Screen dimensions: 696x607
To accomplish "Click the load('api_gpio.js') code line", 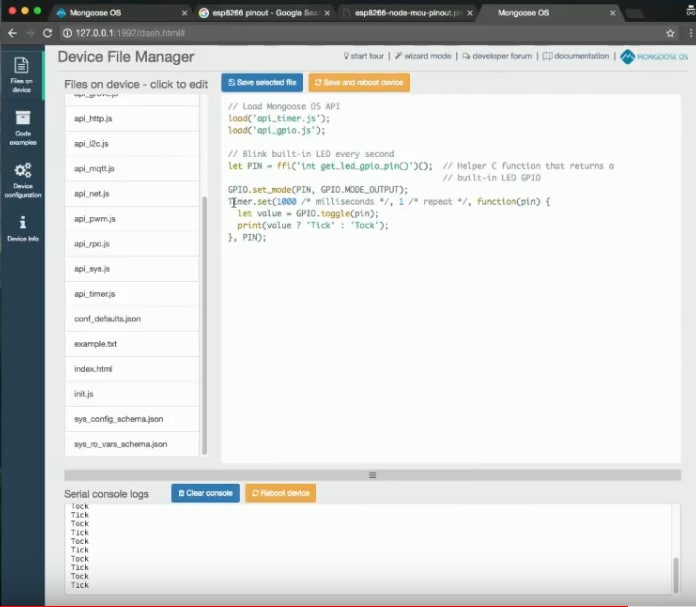I will [276, 130].
